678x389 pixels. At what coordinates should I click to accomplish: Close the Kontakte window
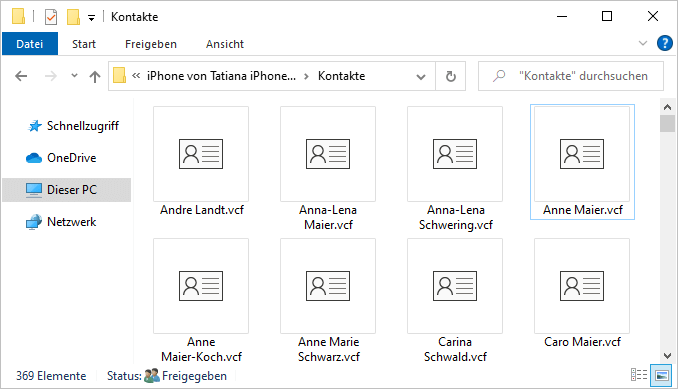pyautogui.click(x=653, y=16)
